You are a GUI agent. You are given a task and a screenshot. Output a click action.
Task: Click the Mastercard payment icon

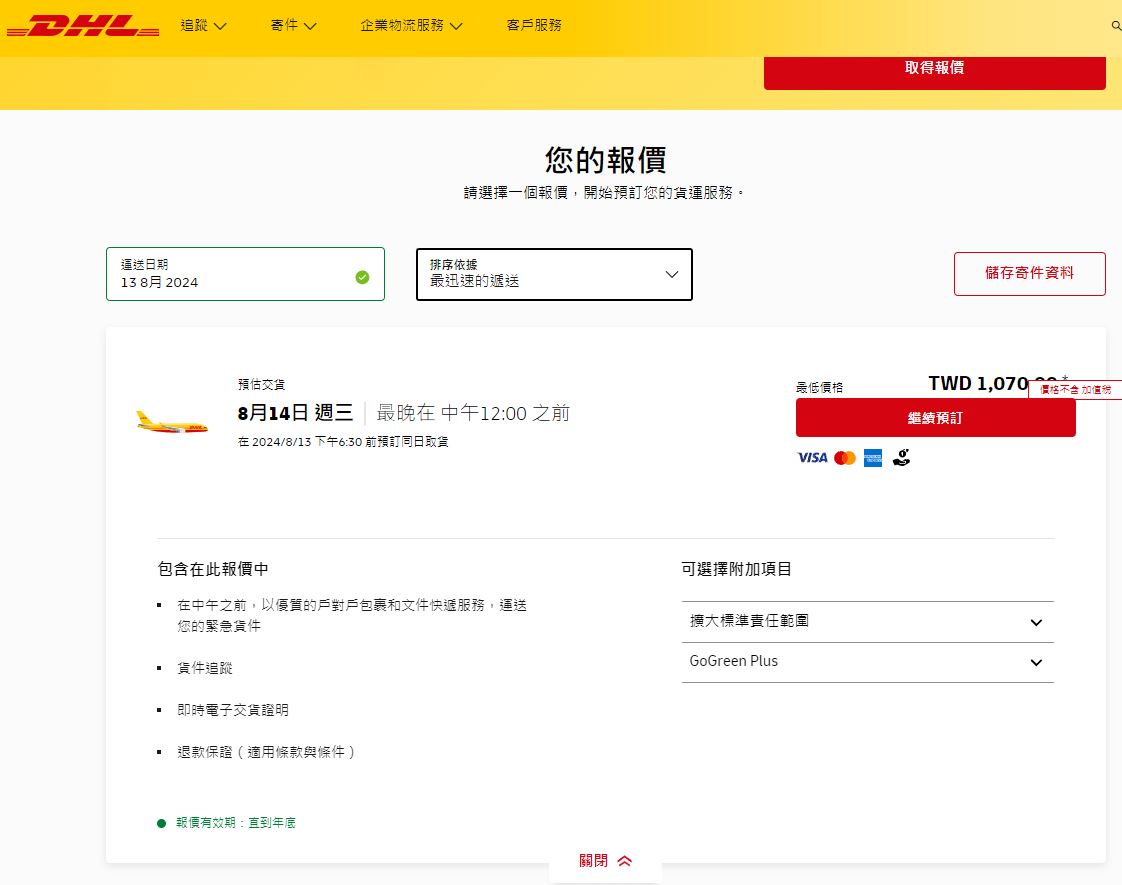pos(845,458)
